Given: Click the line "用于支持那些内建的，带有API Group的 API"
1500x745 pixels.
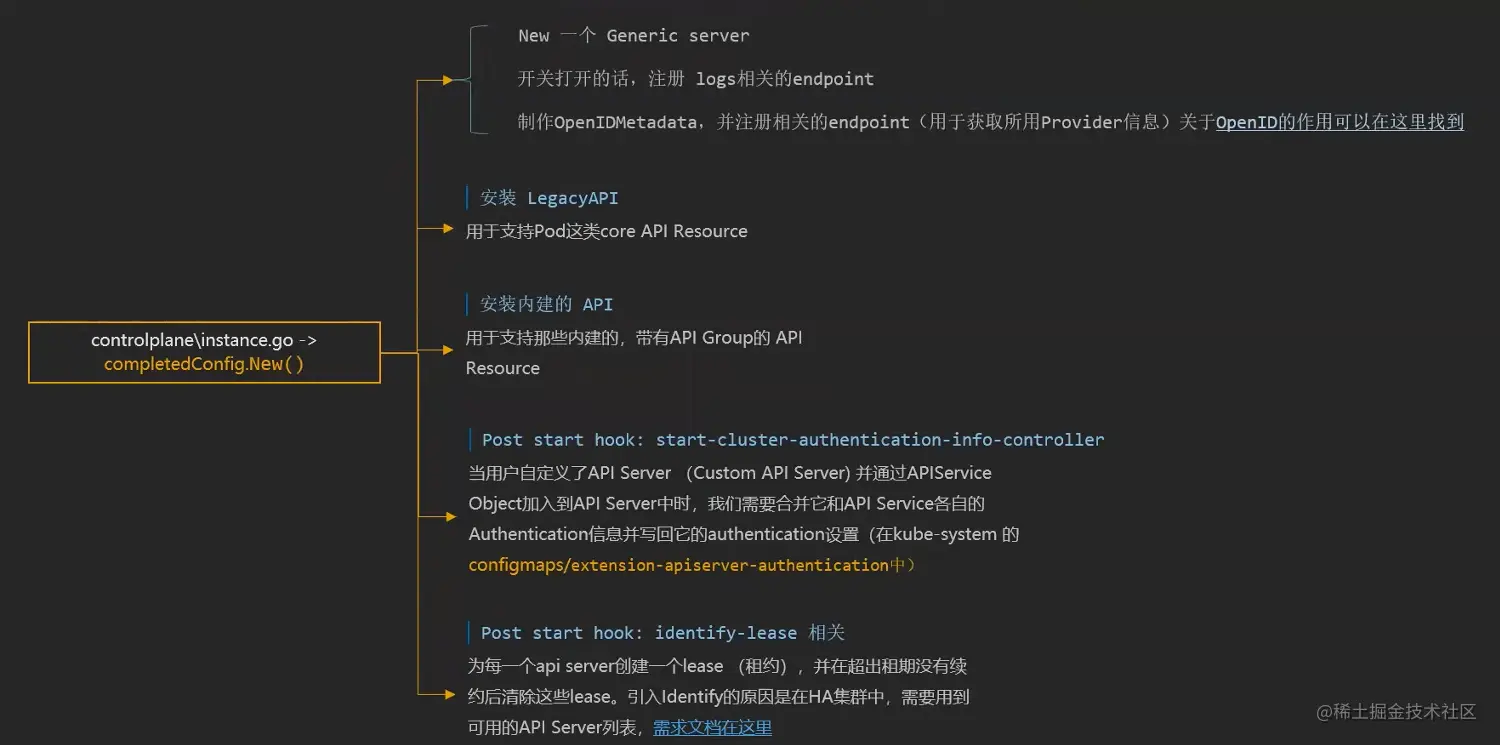Looking at the screenshot, I should coord(634,338).
